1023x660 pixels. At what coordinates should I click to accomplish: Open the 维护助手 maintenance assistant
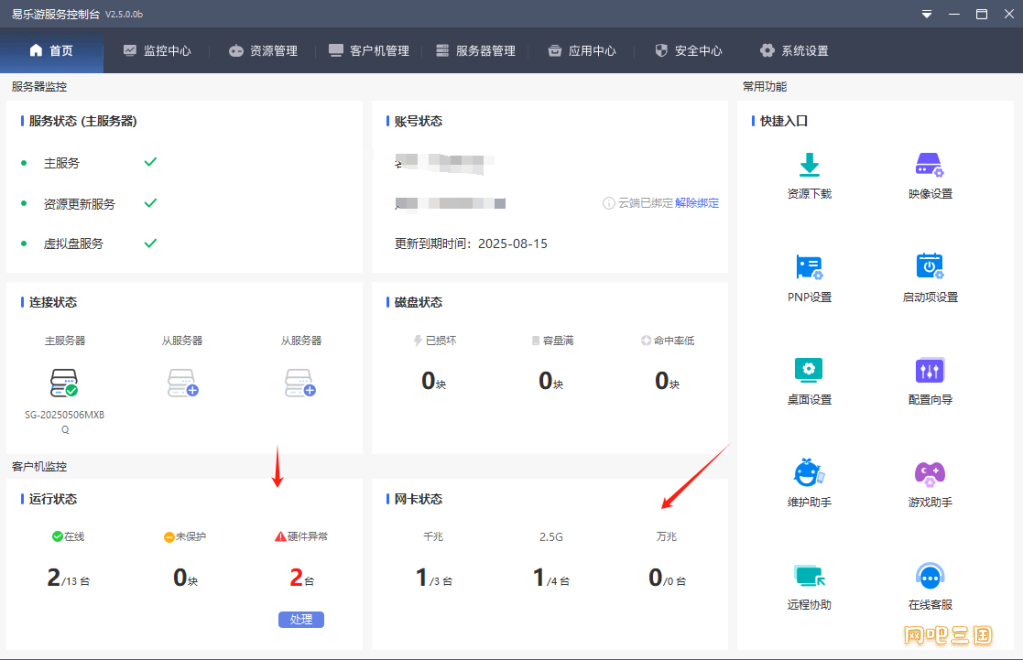coord(809,472)
